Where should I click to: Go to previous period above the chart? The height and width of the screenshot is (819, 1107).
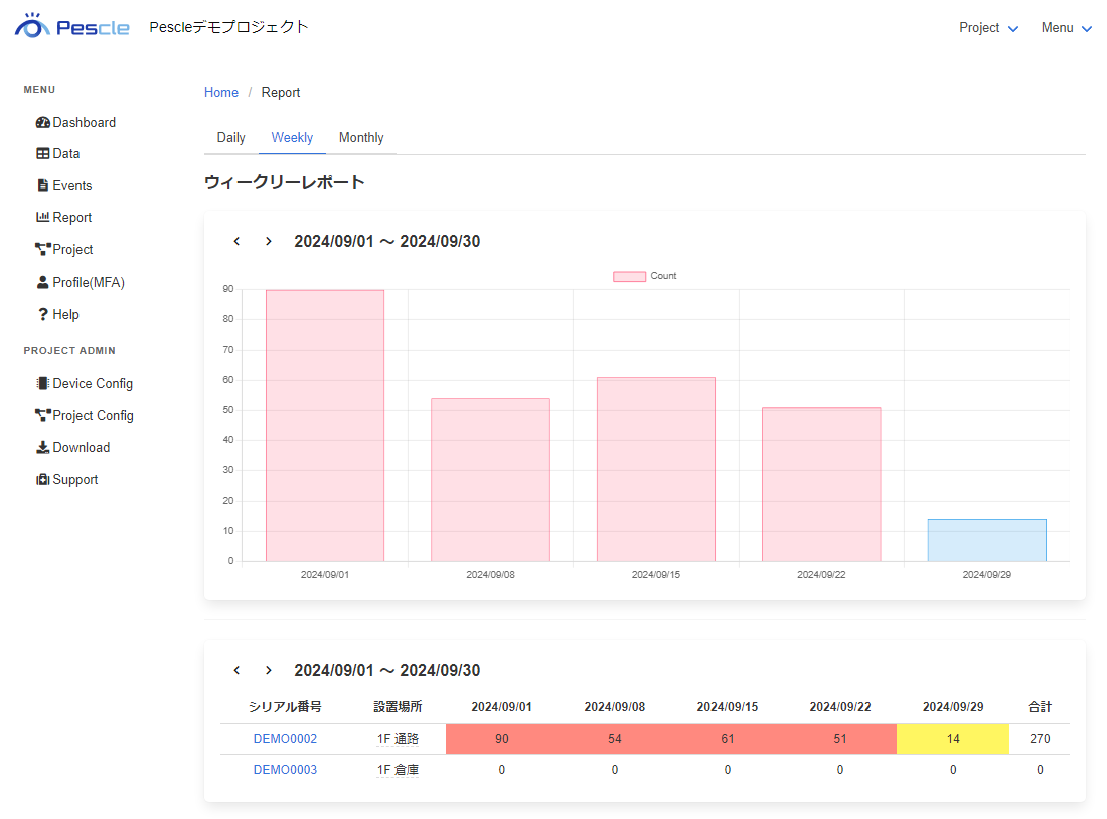(x=237, y=241)
